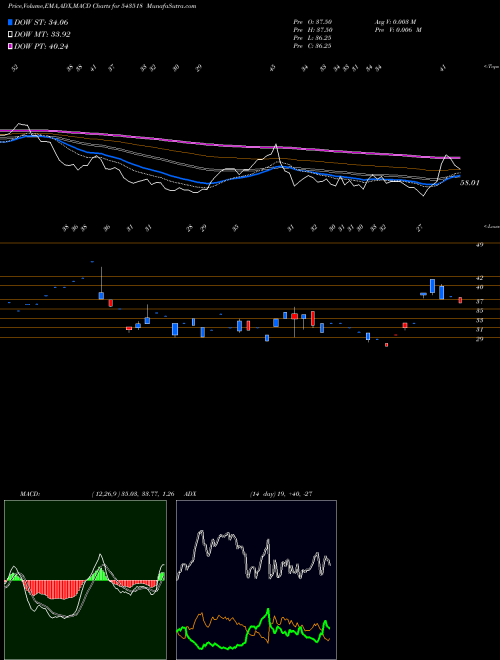Click the 42 price axis label
500x660 pixels.
pos(479,278)
